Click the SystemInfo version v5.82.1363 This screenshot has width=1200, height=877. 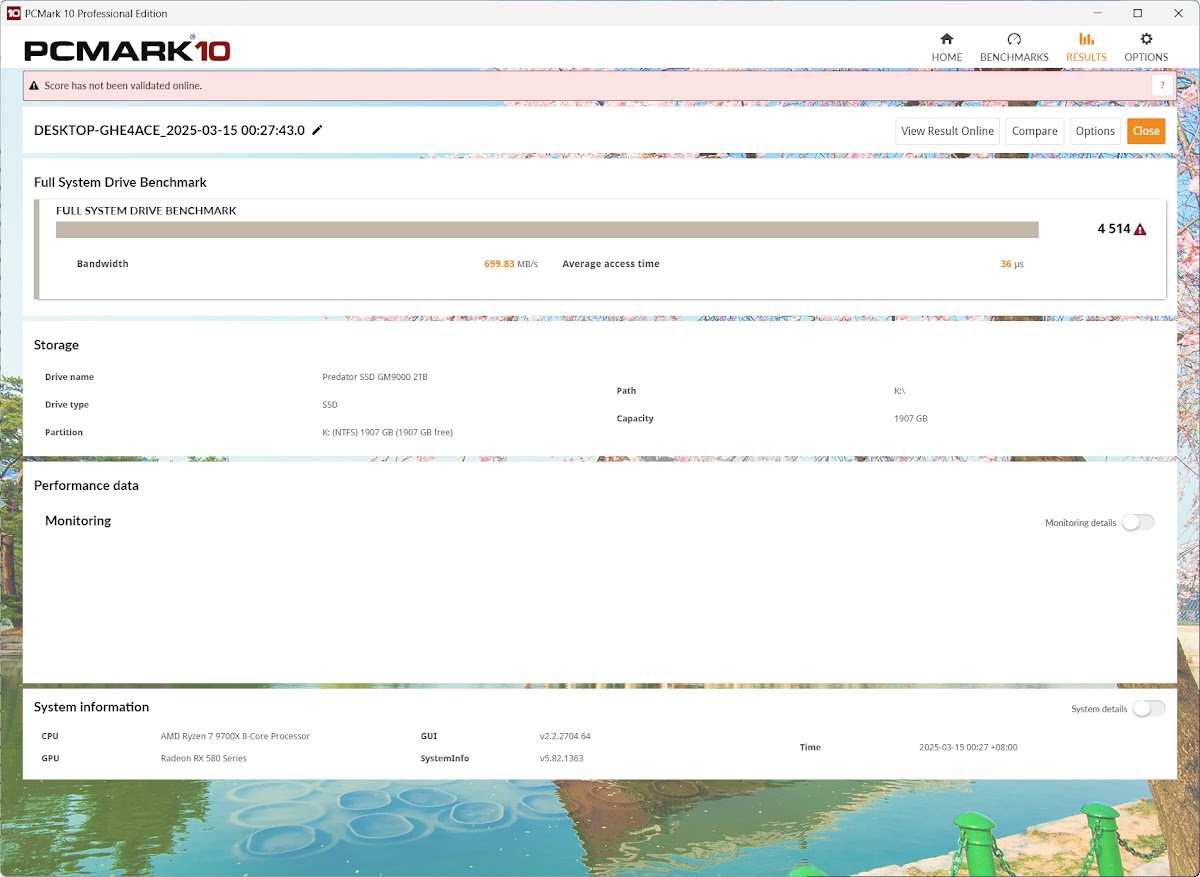(561, 758)
